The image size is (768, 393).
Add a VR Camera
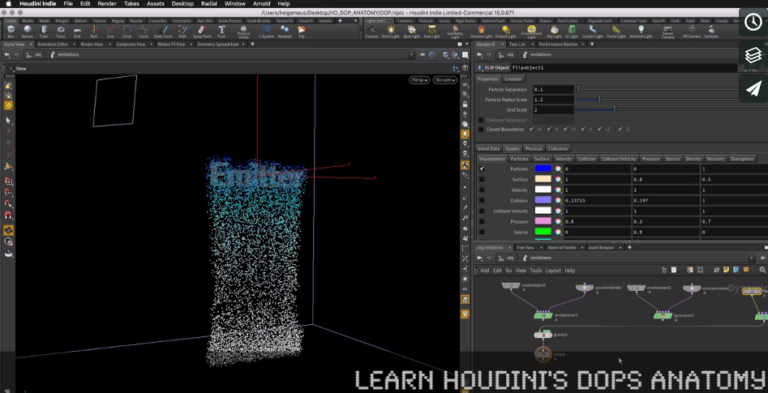point(691,32)
